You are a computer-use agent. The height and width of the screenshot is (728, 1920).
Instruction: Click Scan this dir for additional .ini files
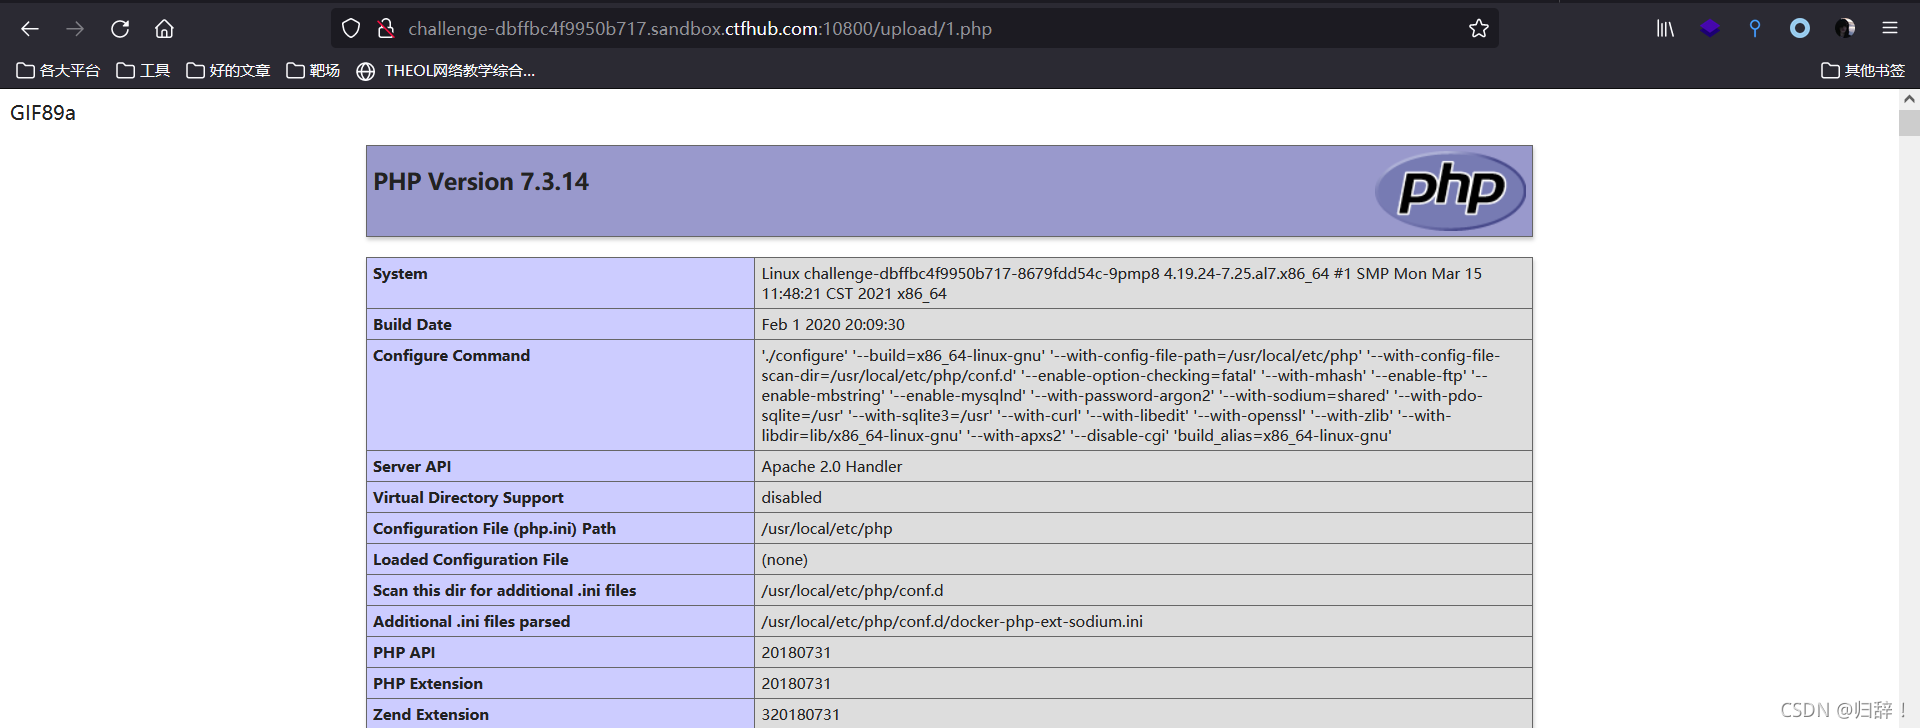pos(505,591)
